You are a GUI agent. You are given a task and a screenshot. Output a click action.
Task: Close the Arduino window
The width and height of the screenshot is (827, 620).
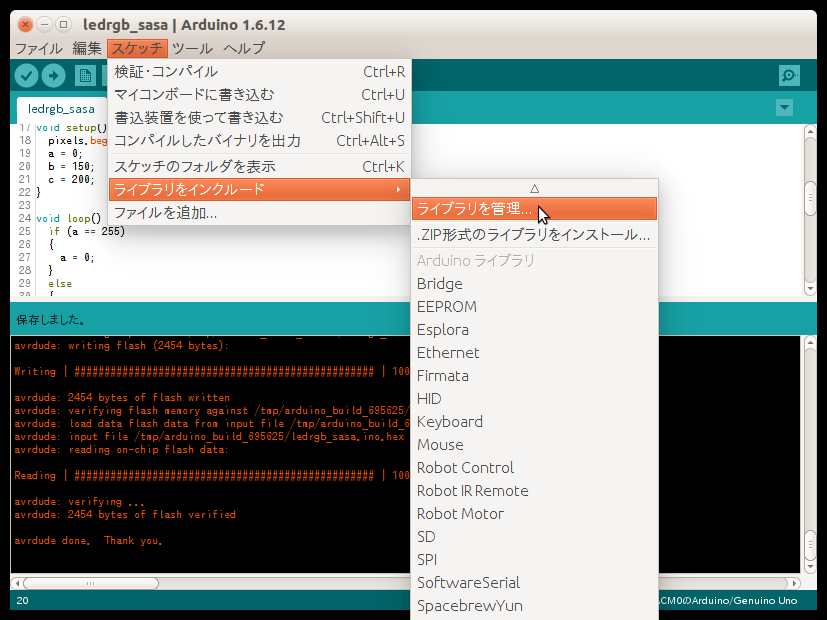(25, 24)
